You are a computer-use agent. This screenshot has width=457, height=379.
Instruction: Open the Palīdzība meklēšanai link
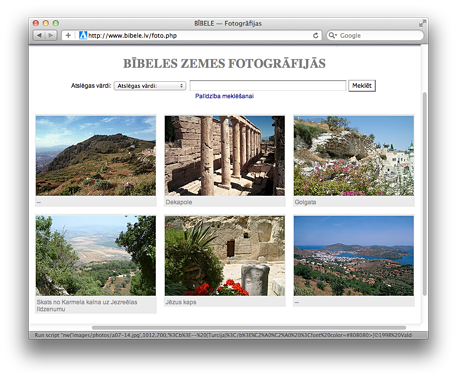224,96
